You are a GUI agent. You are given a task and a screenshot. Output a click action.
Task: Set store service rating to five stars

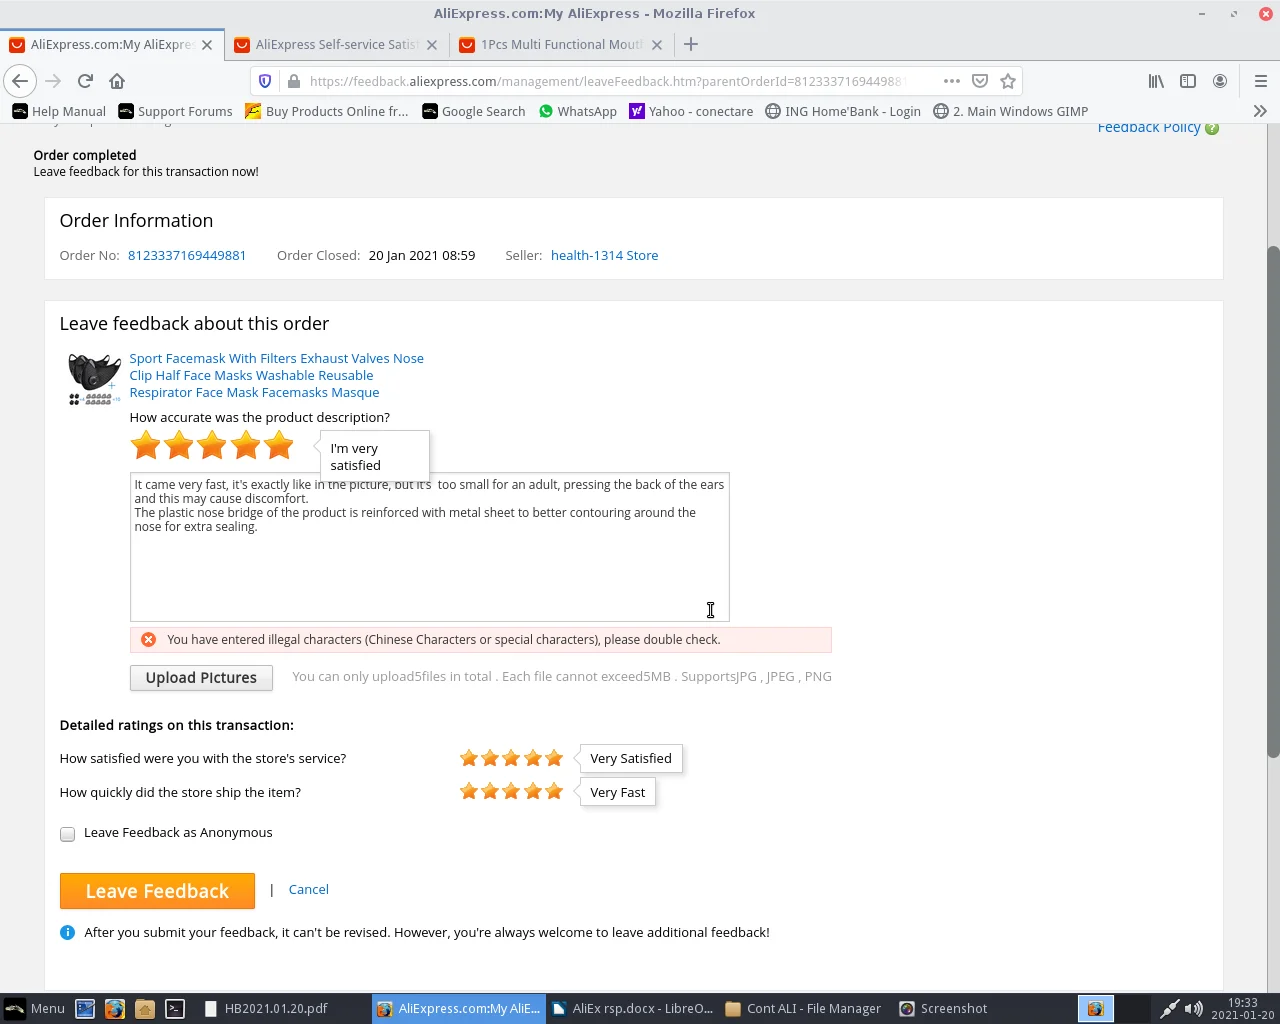pos(554,758)
